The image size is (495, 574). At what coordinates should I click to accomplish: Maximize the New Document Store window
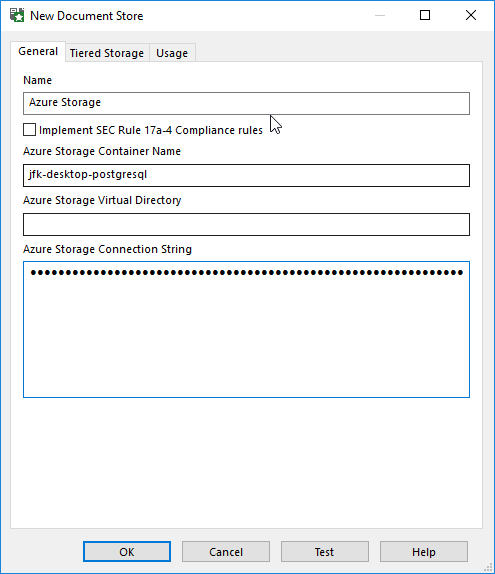(x=425, y=15)
